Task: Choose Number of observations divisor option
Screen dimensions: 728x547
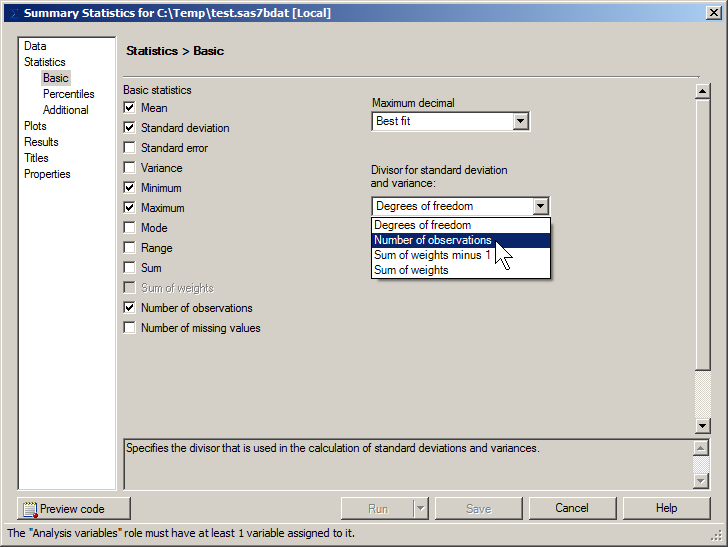Action: [461, 240]
